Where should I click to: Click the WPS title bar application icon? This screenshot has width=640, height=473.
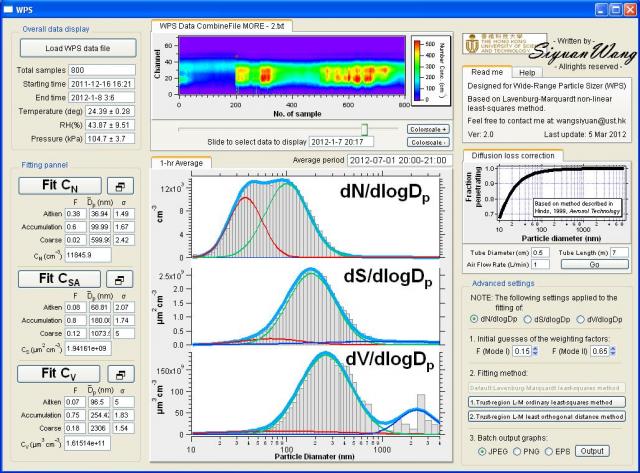(x=8, y=9)
